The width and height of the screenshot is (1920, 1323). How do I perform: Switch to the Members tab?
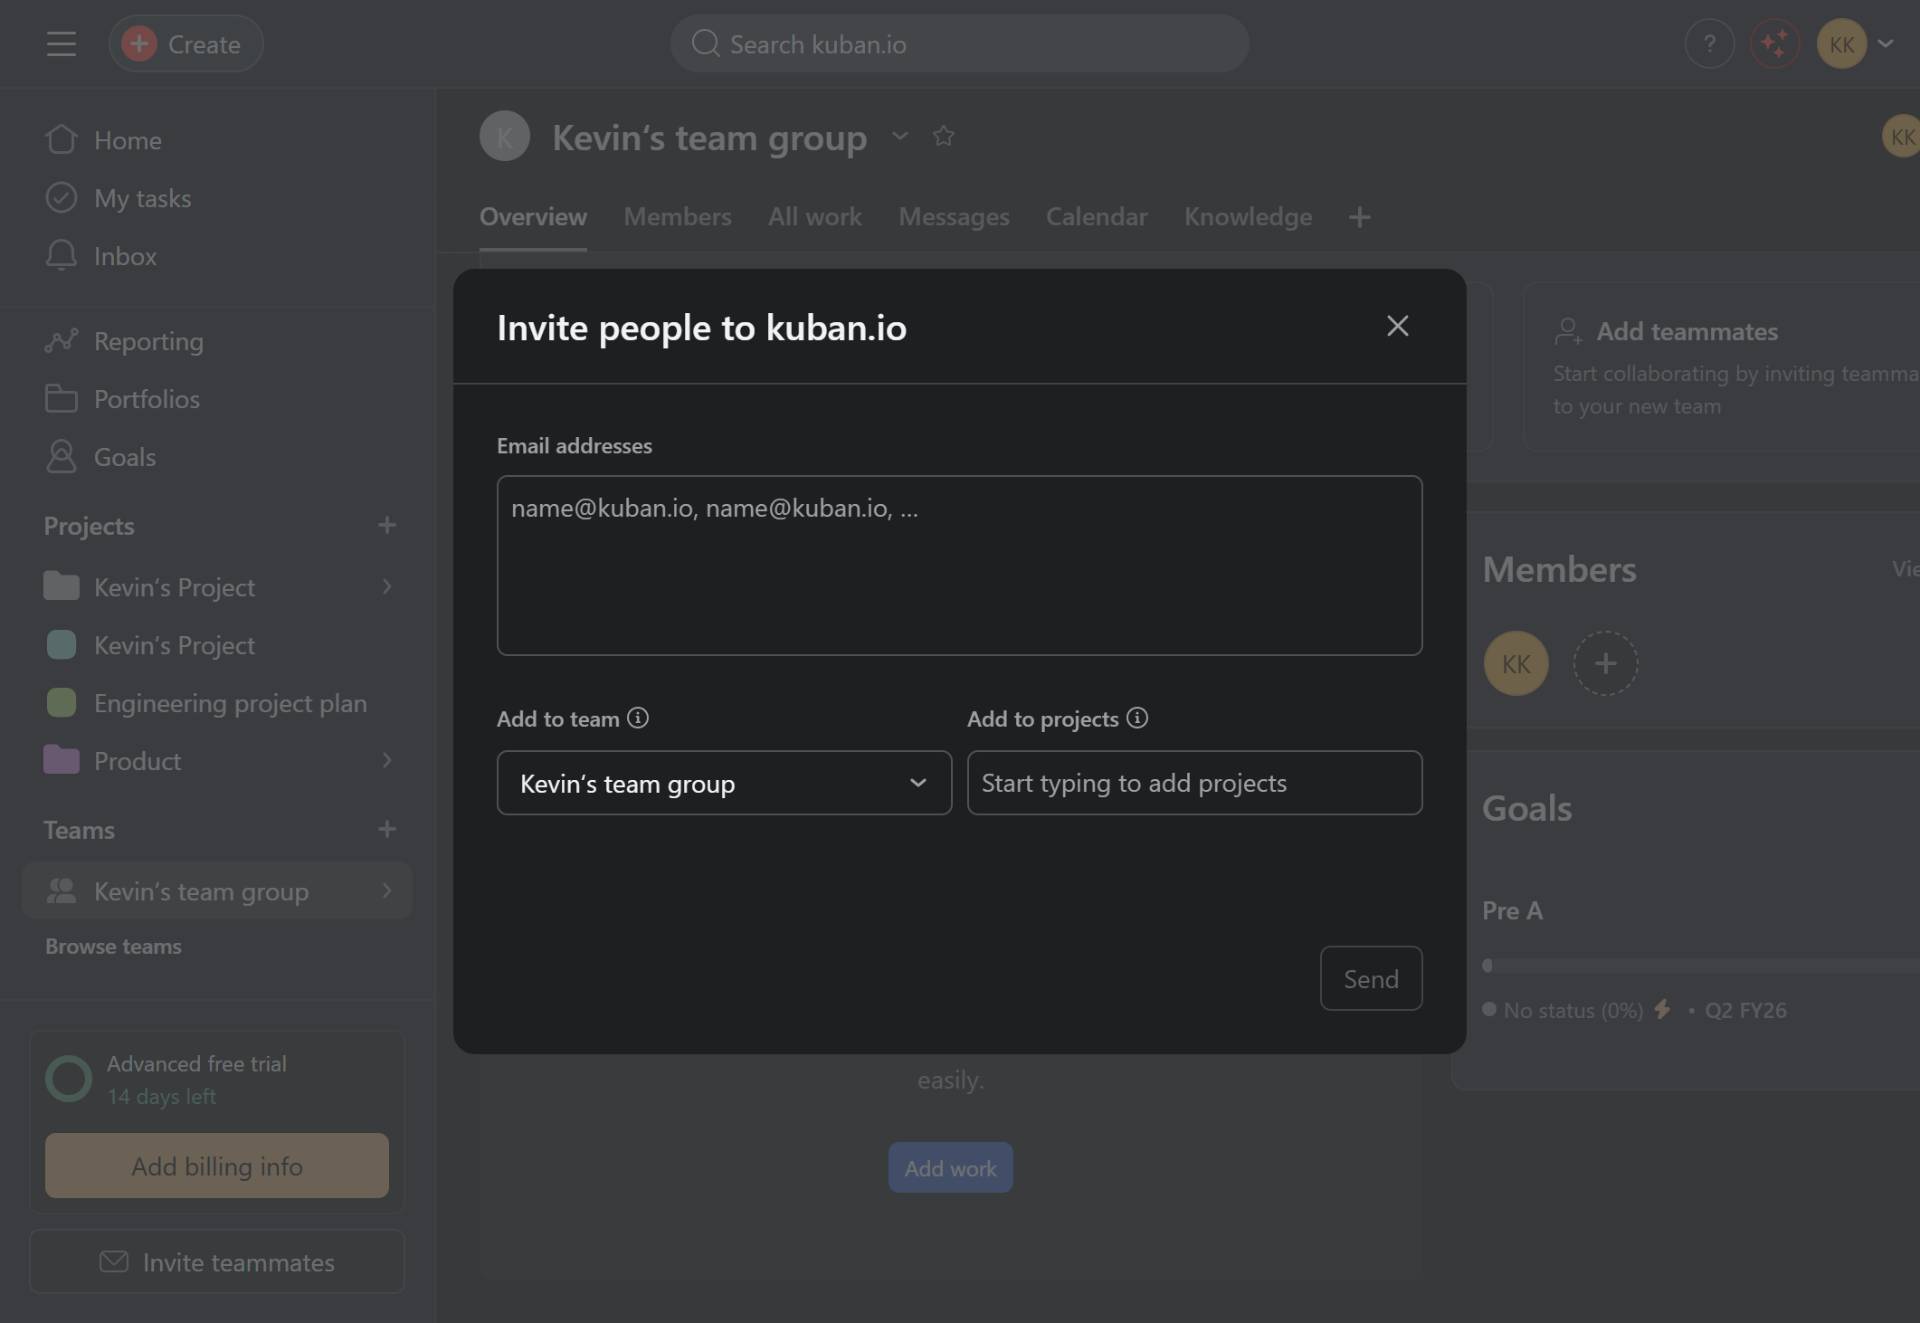678,217
